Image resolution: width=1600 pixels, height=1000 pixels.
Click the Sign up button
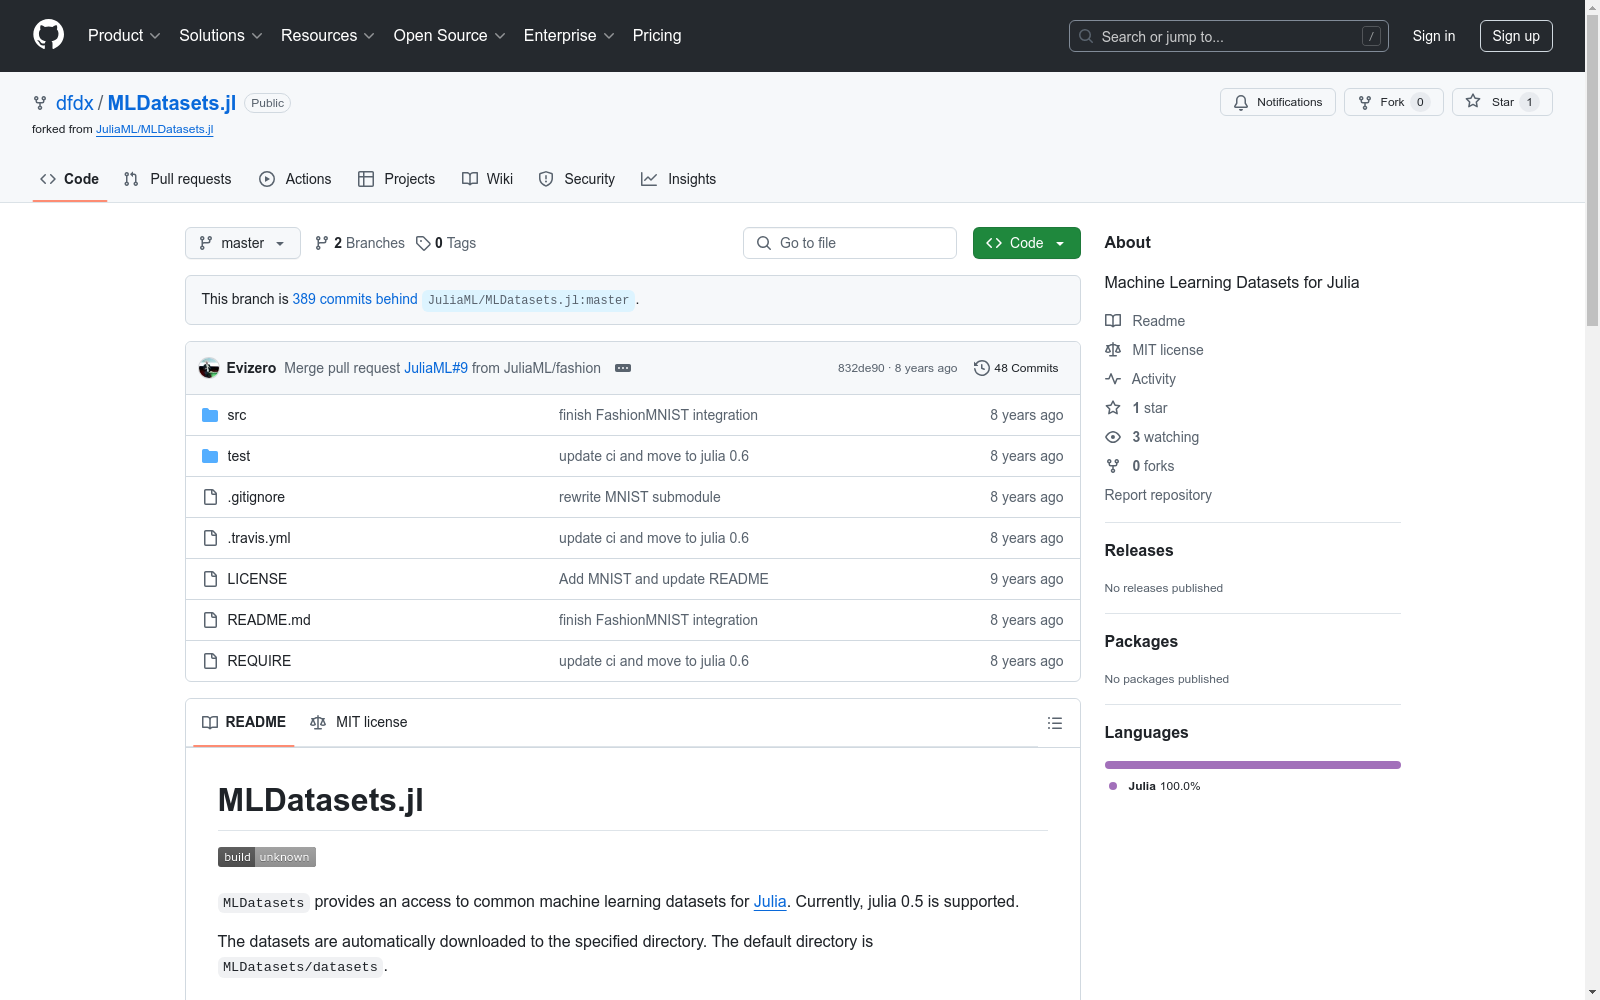point(1516,36)
